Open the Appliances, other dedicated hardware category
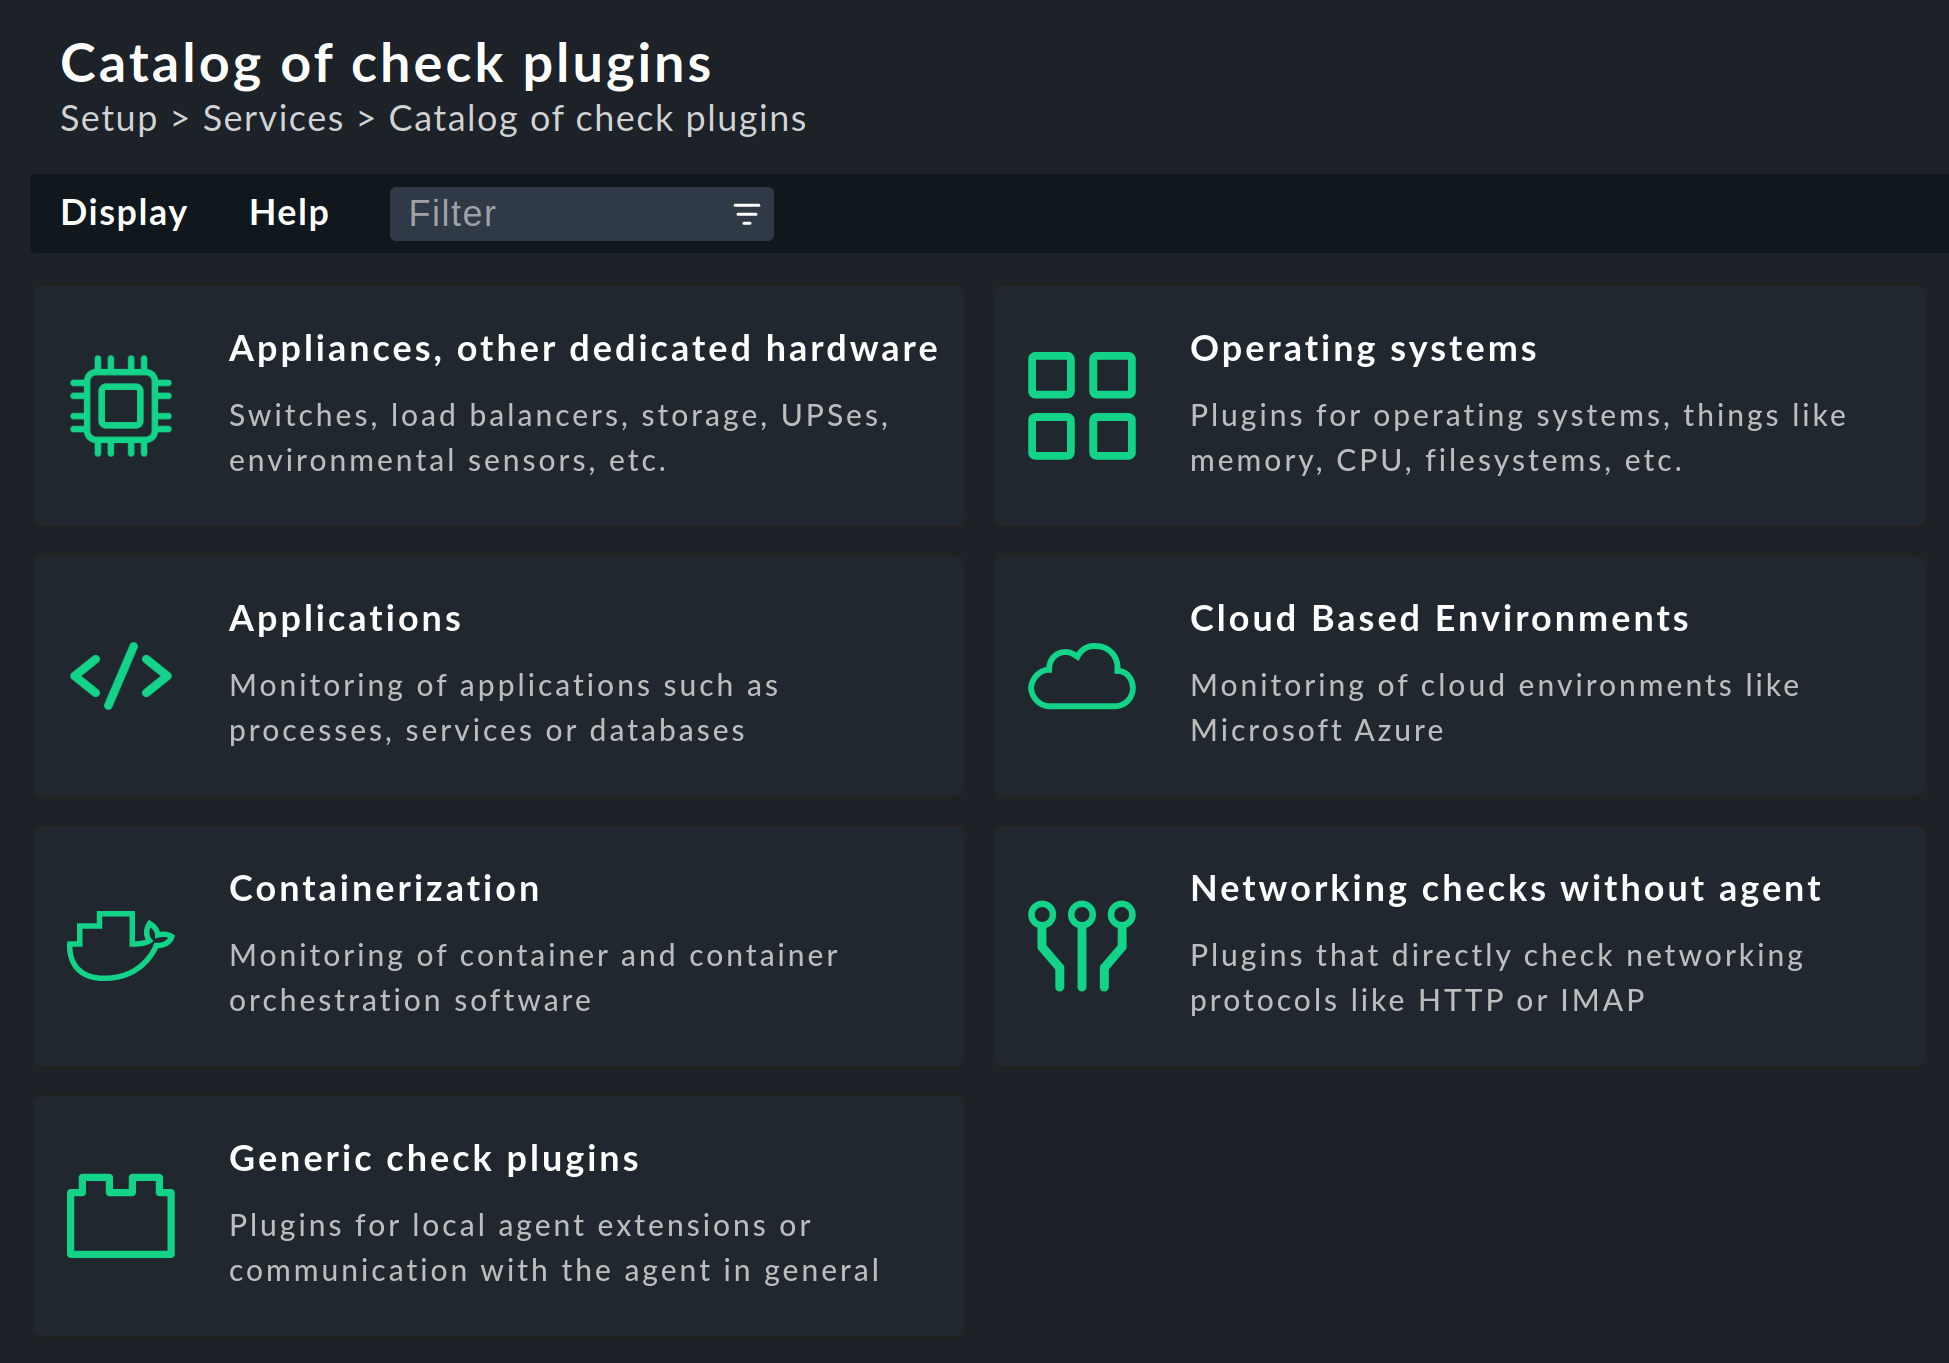 coord(584,348)
